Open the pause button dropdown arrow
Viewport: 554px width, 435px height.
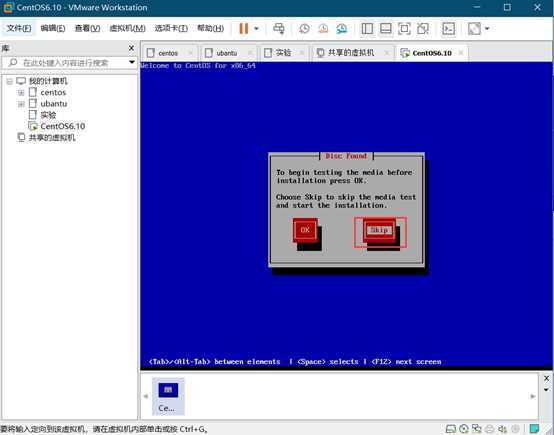tap(257, 28)
